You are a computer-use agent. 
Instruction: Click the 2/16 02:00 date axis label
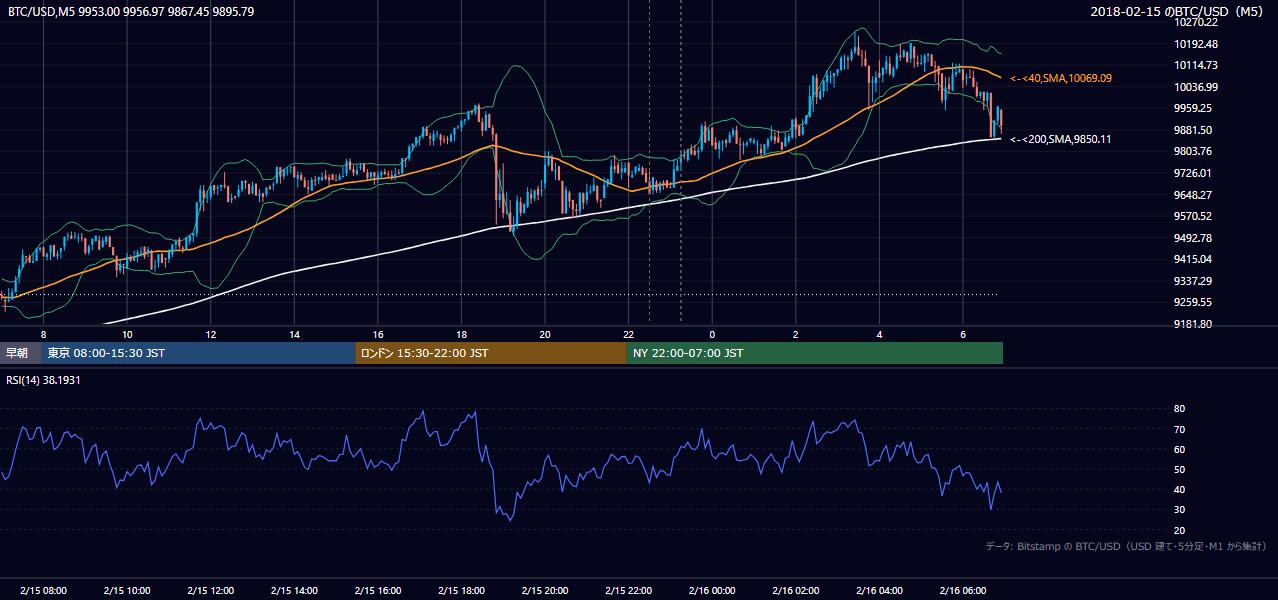[x=796, y=591]
